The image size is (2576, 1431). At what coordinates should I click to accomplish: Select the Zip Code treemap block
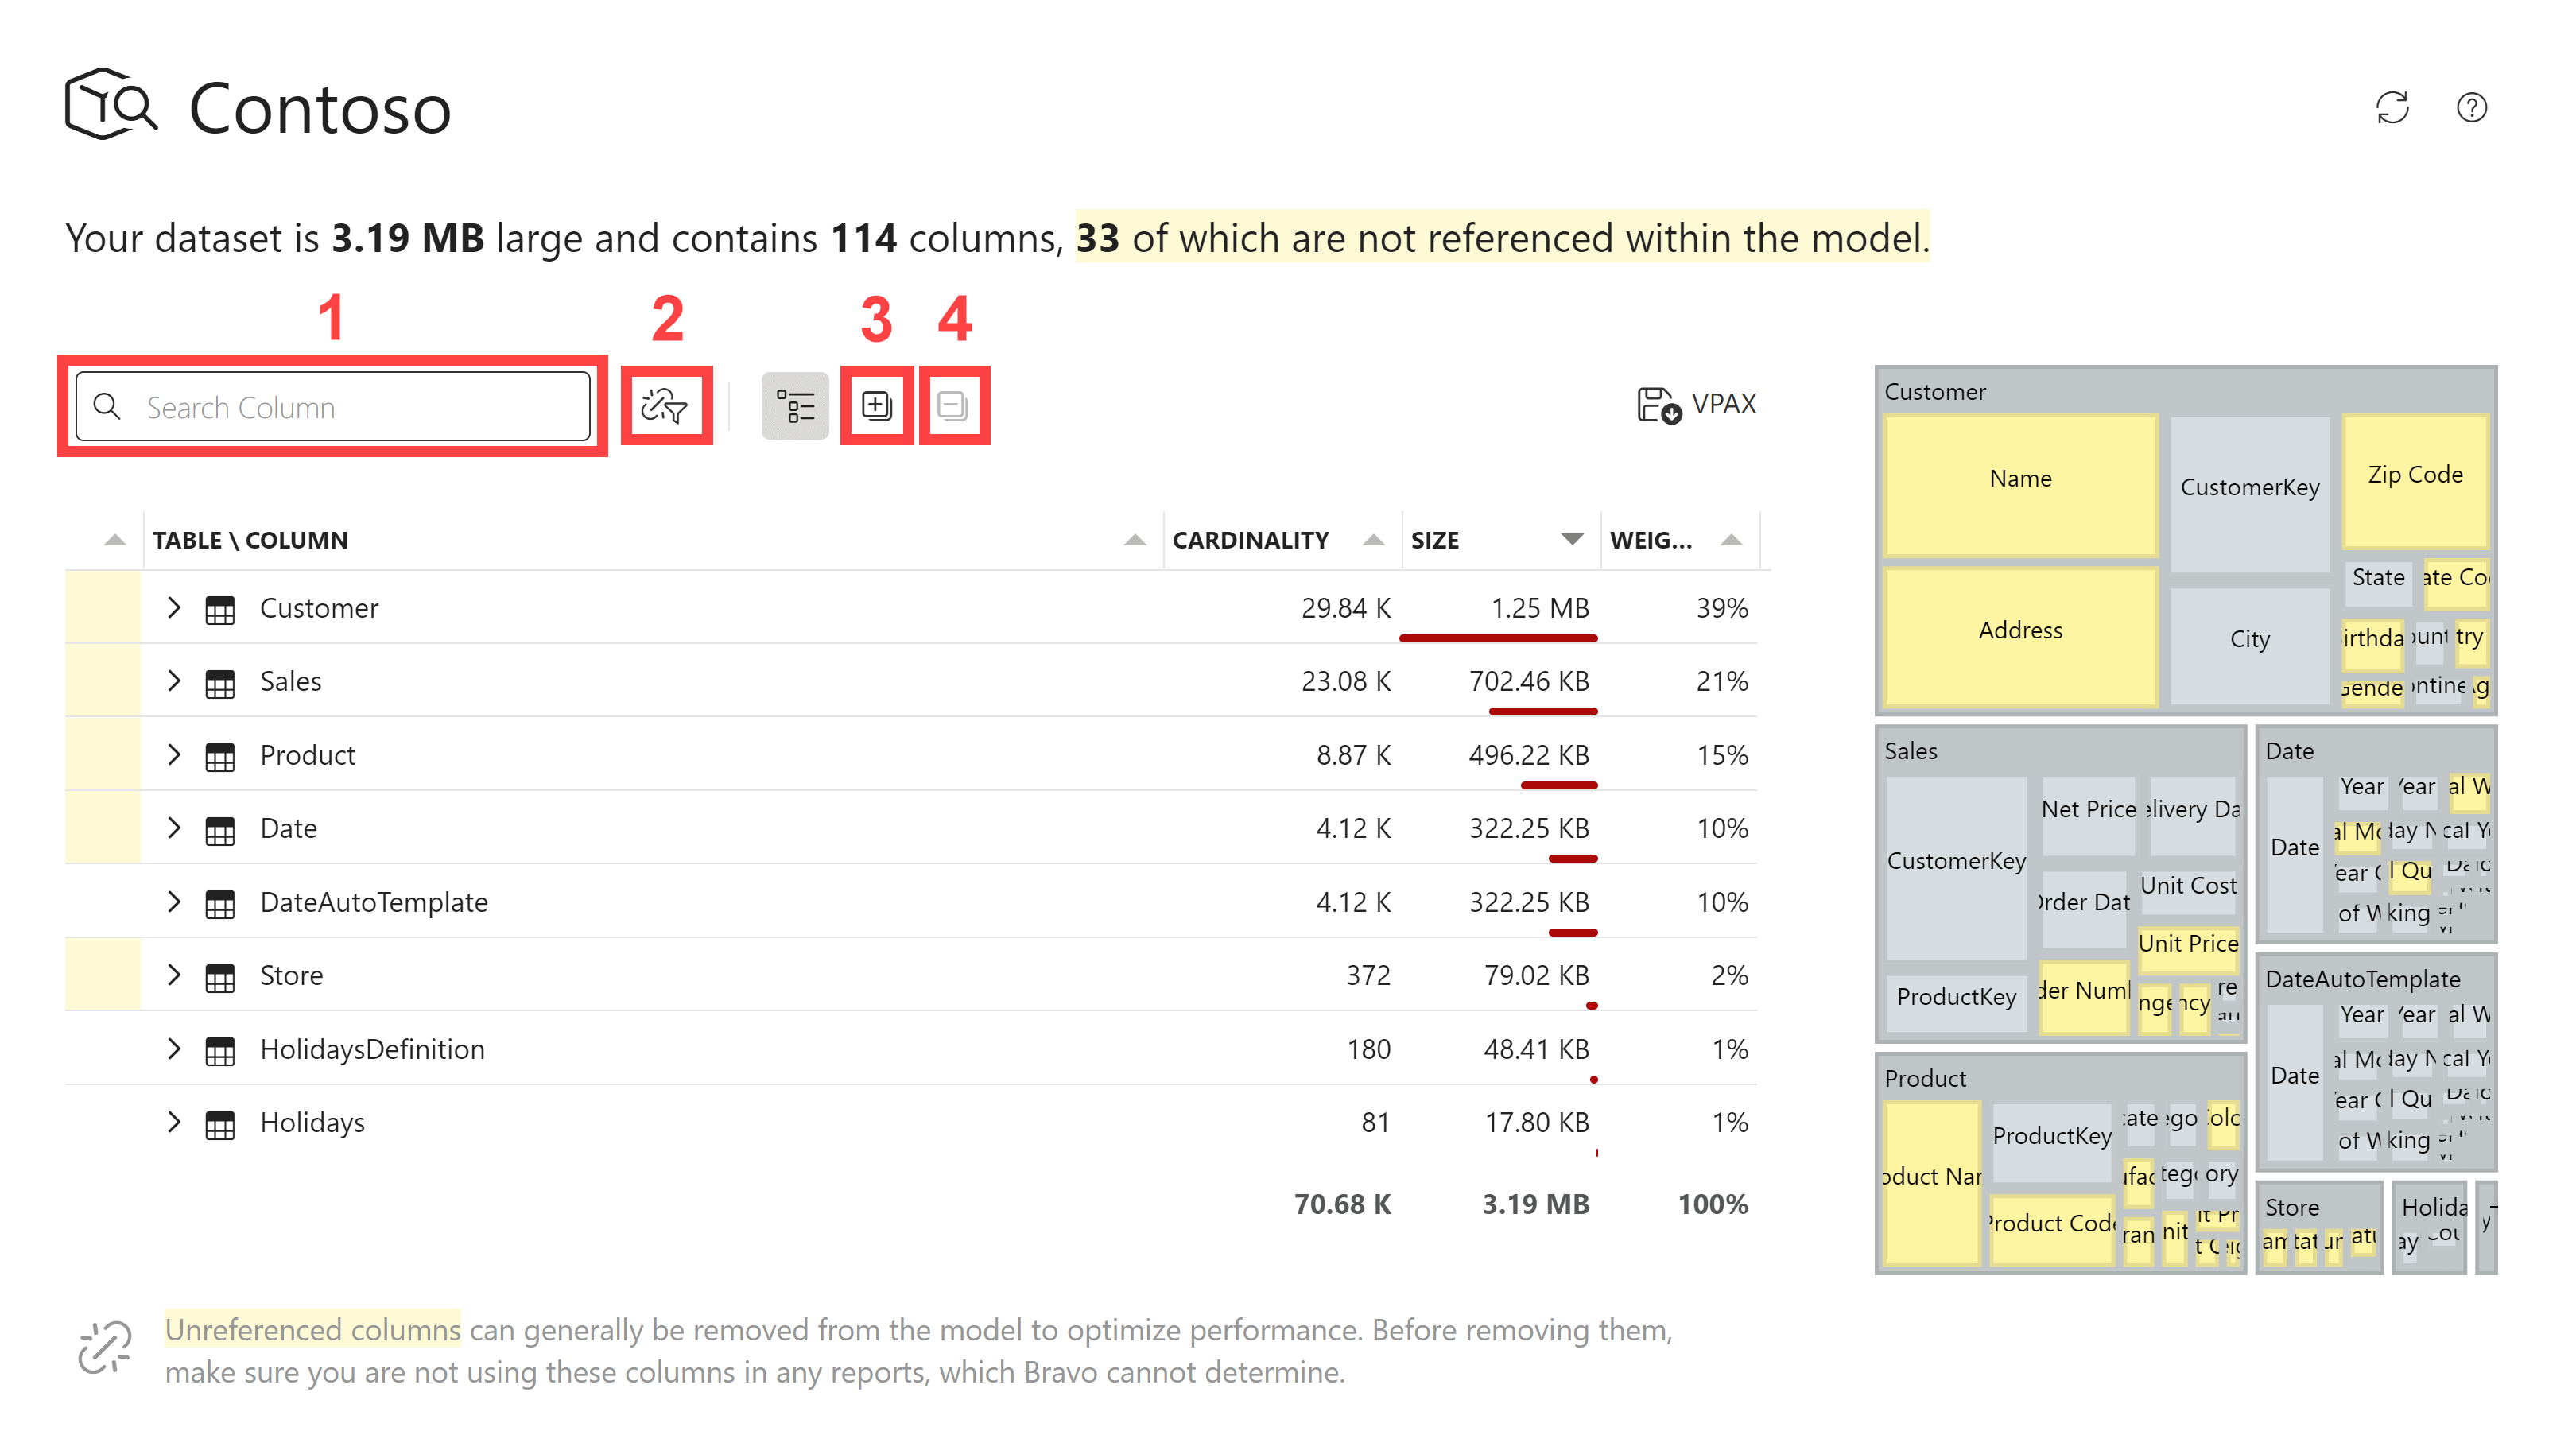(x=2414, y=475)
